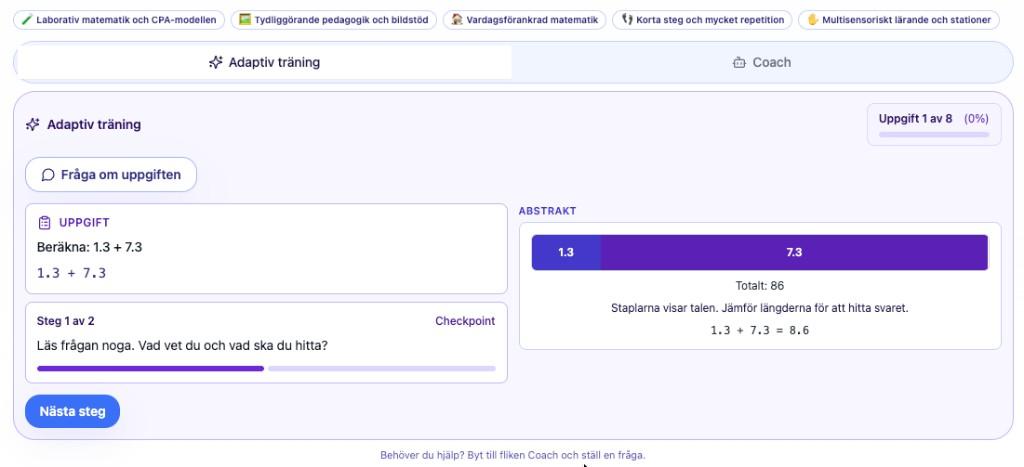Click the (0%) progress percentage
The height and width of the screenshot is (467, 1024).
pyautogui.click(x=976, y=119)
